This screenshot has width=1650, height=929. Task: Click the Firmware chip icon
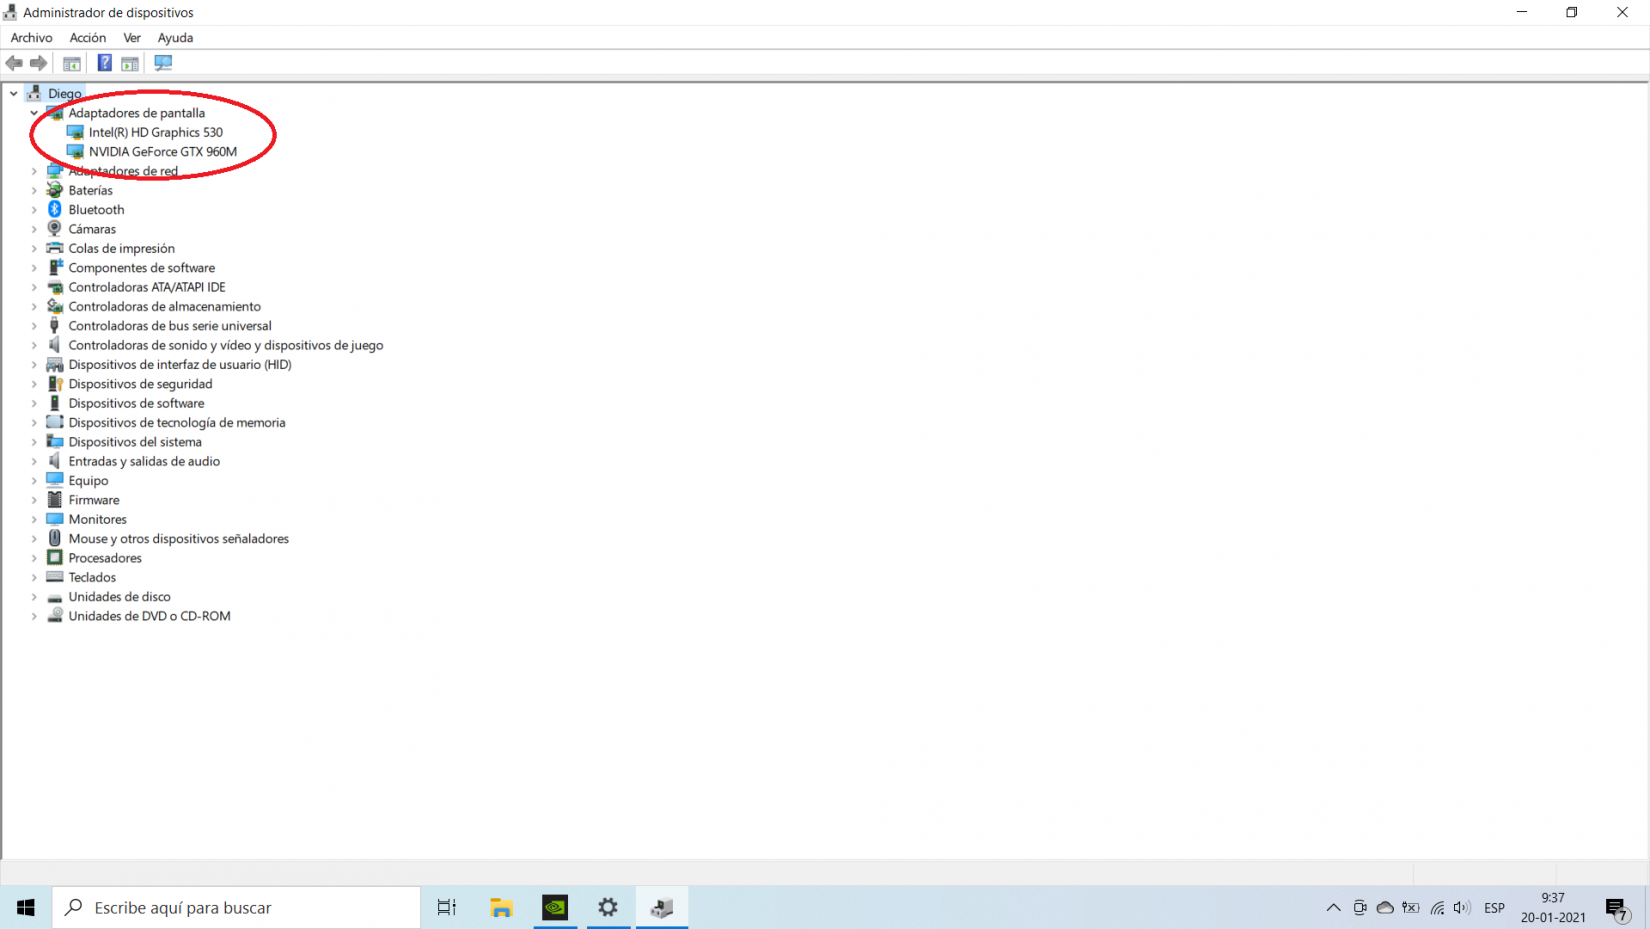55,500
